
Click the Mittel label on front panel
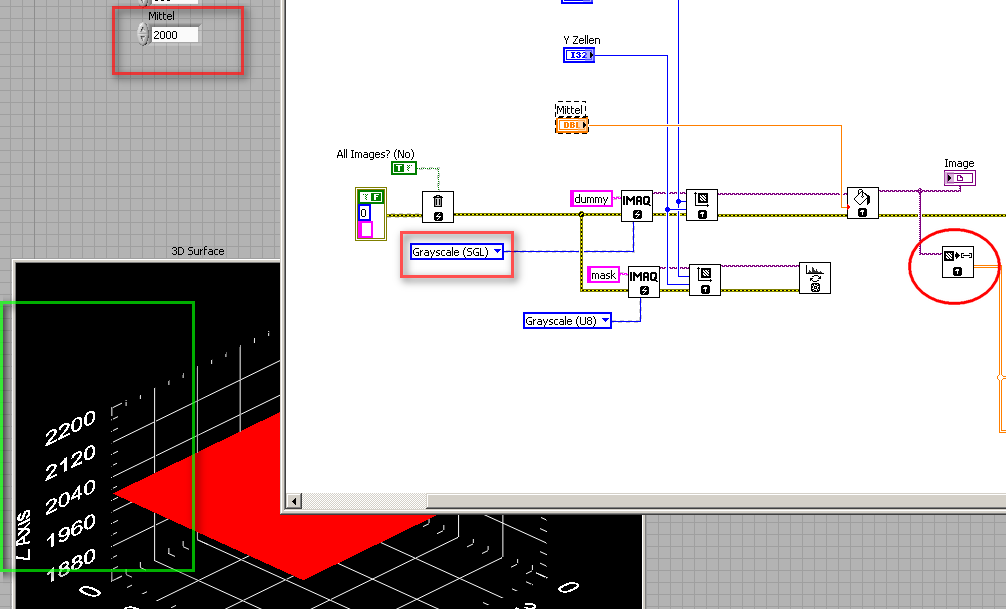[x=161, y=16]
